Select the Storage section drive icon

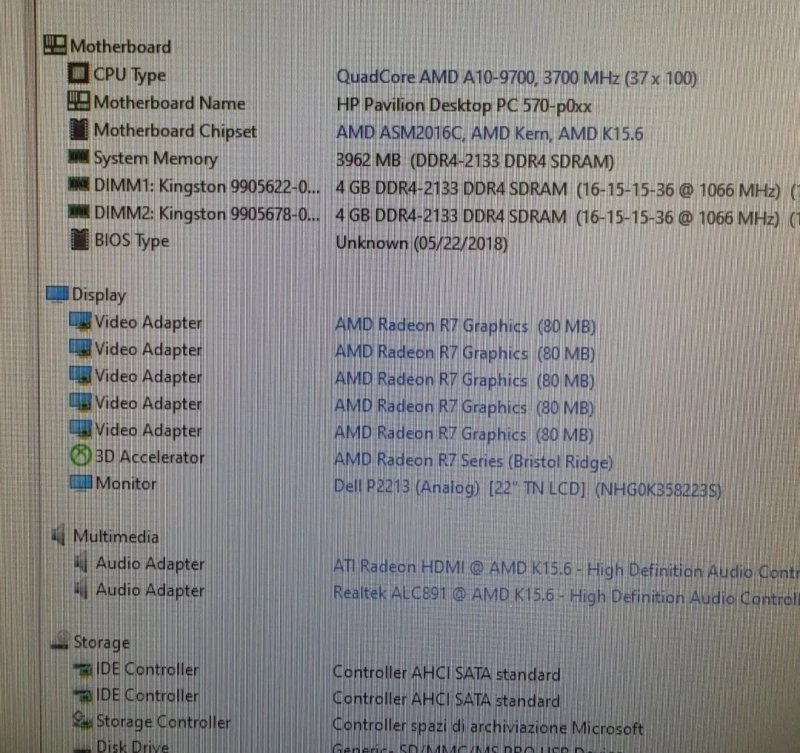click(60, 641)
